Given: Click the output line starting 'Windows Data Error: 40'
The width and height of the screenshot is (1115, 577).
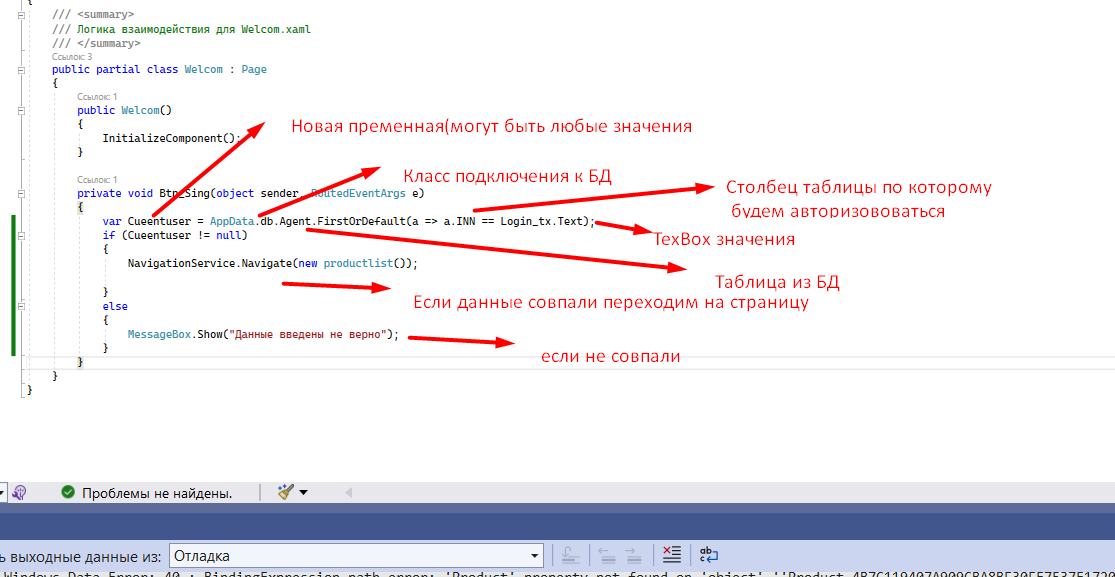Looking at the screenshot, I should [x=558, y=573].
